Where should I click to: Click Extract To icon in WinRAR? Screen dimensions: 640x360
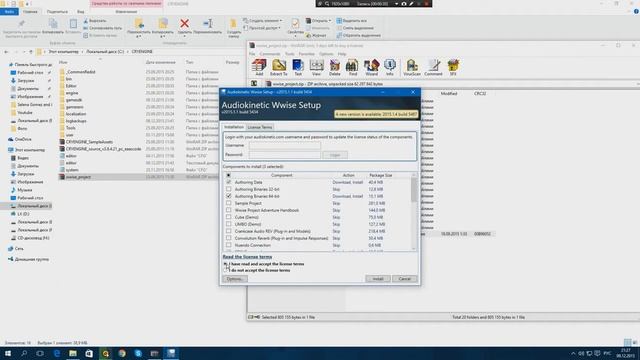(x=279, y=67)
